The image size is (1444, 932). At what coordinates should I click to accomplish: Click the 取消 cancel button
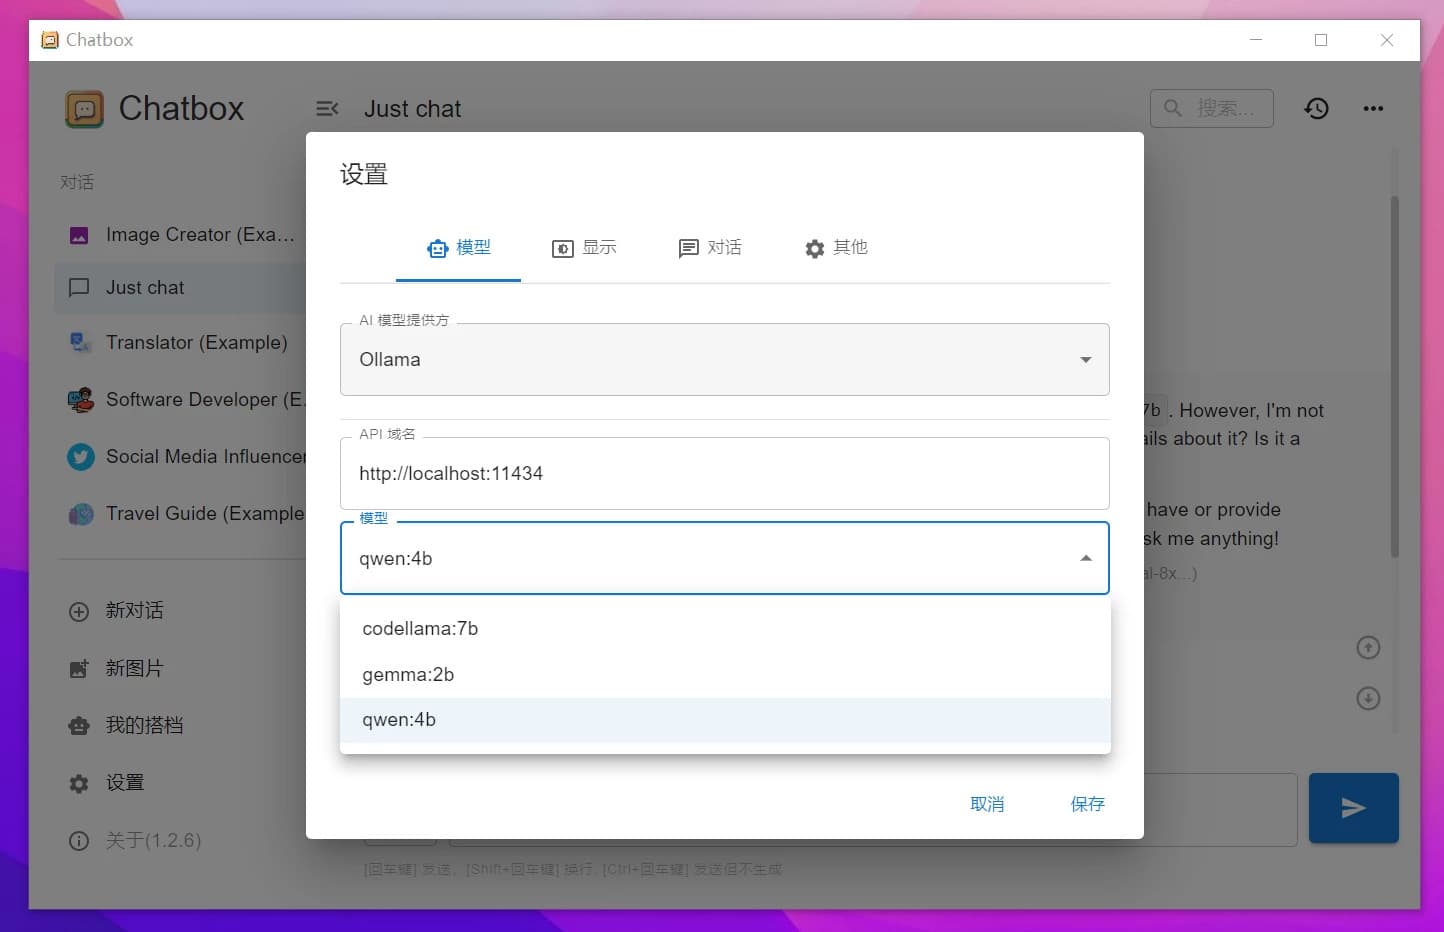[987, 804]
